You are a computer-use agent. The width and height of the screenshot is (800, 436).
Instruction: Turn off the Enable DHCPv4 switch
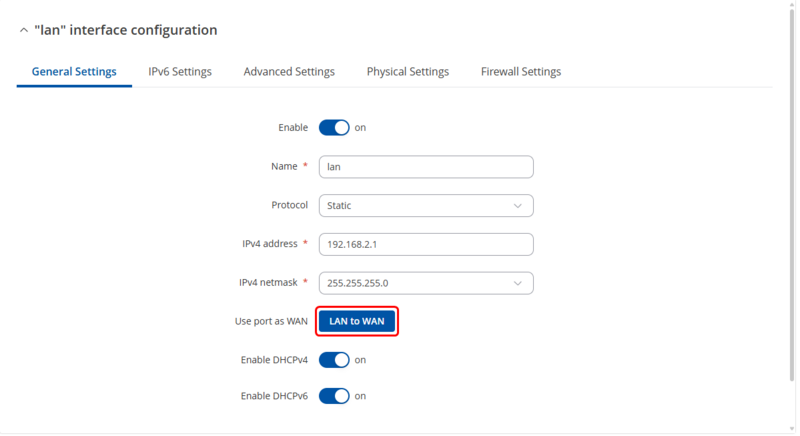(x=334, y=360)
